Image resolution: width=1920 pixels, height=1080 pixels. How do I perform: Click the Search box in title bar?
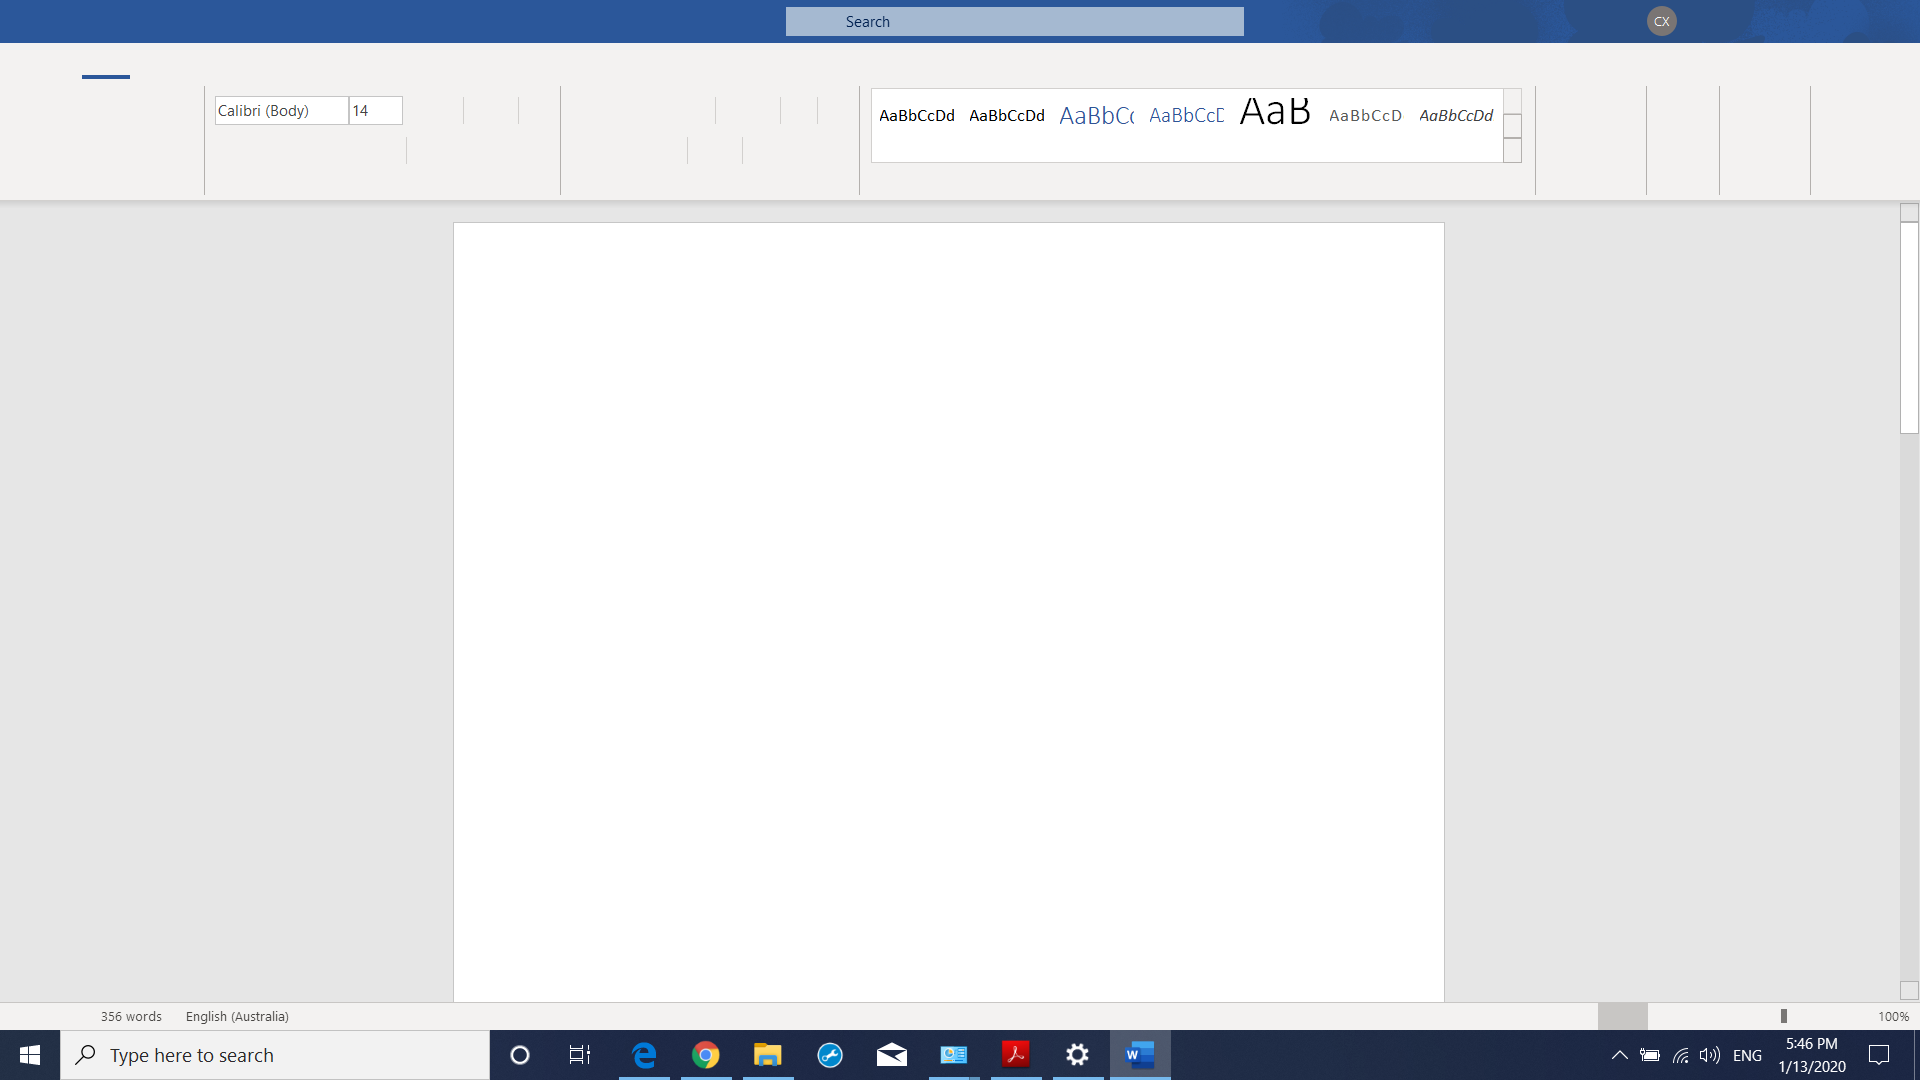click(1014, 22)
